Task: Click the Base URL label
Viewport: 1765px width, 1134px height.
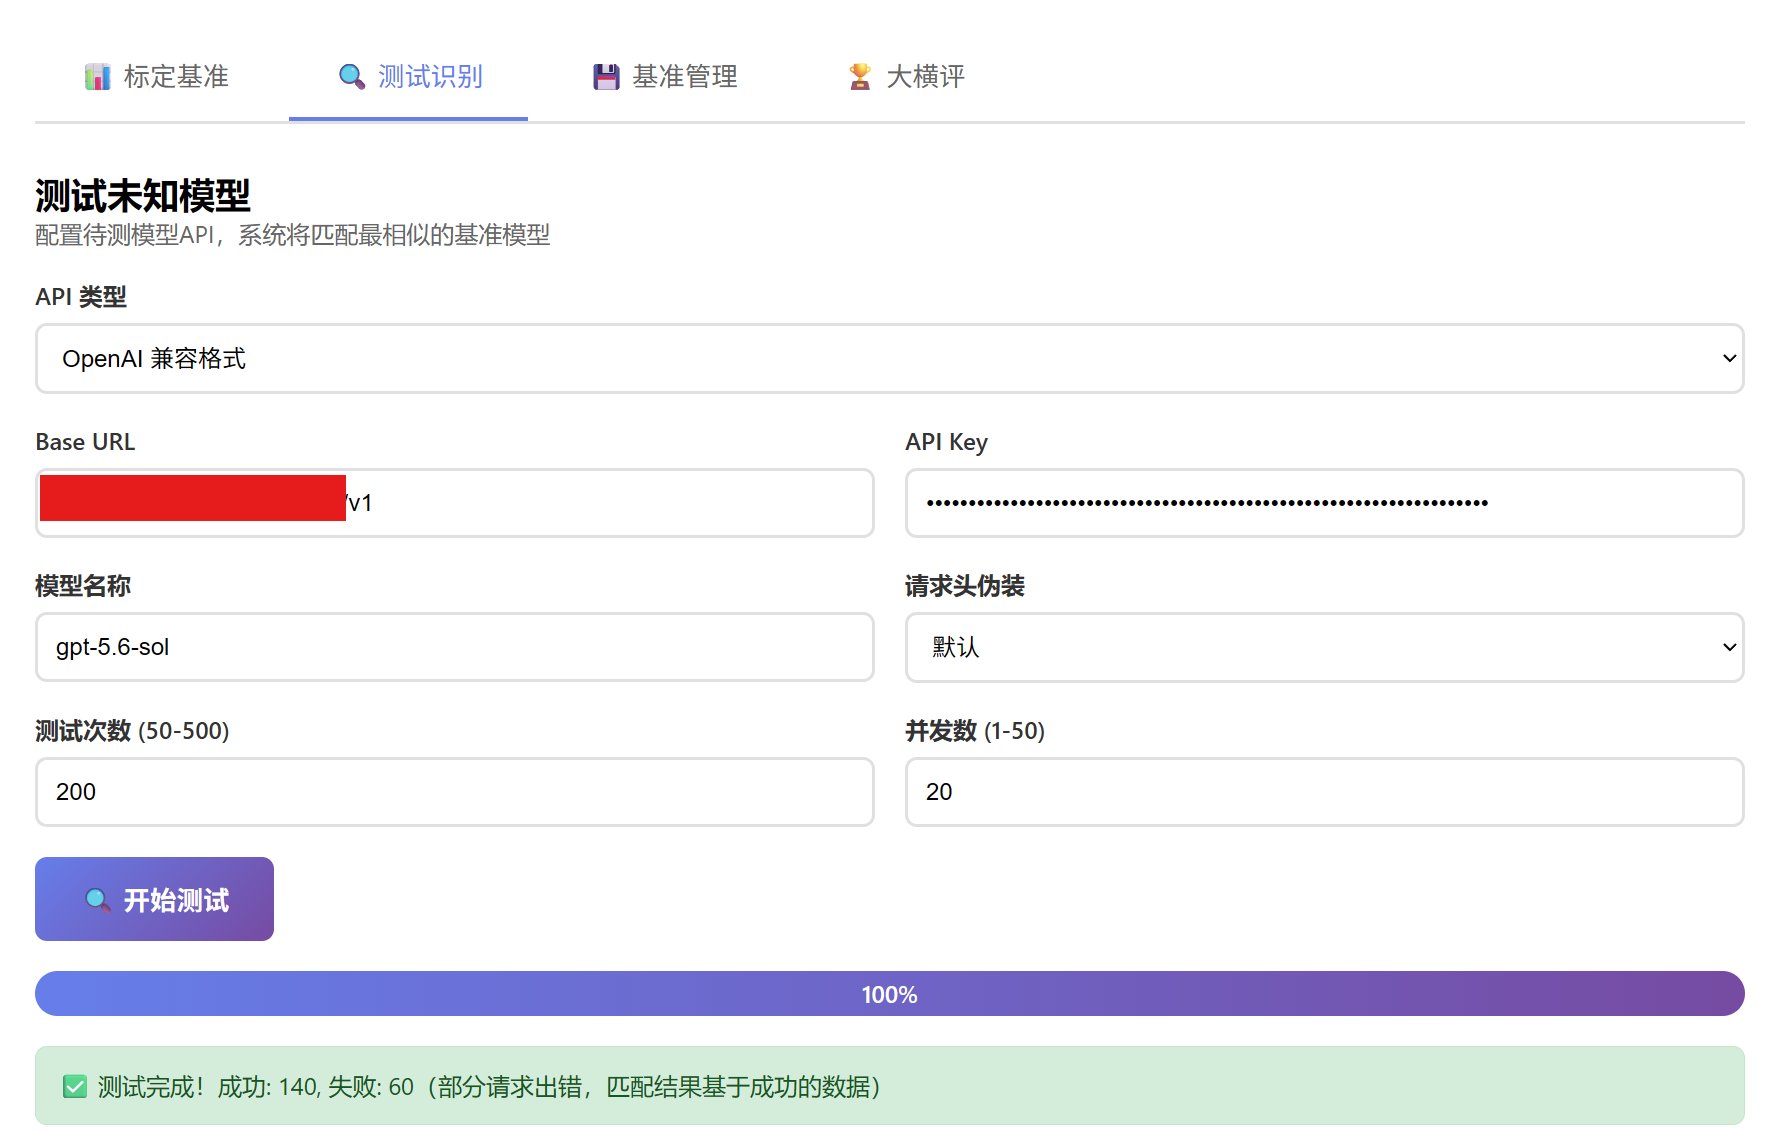Action: click(85, 442)
